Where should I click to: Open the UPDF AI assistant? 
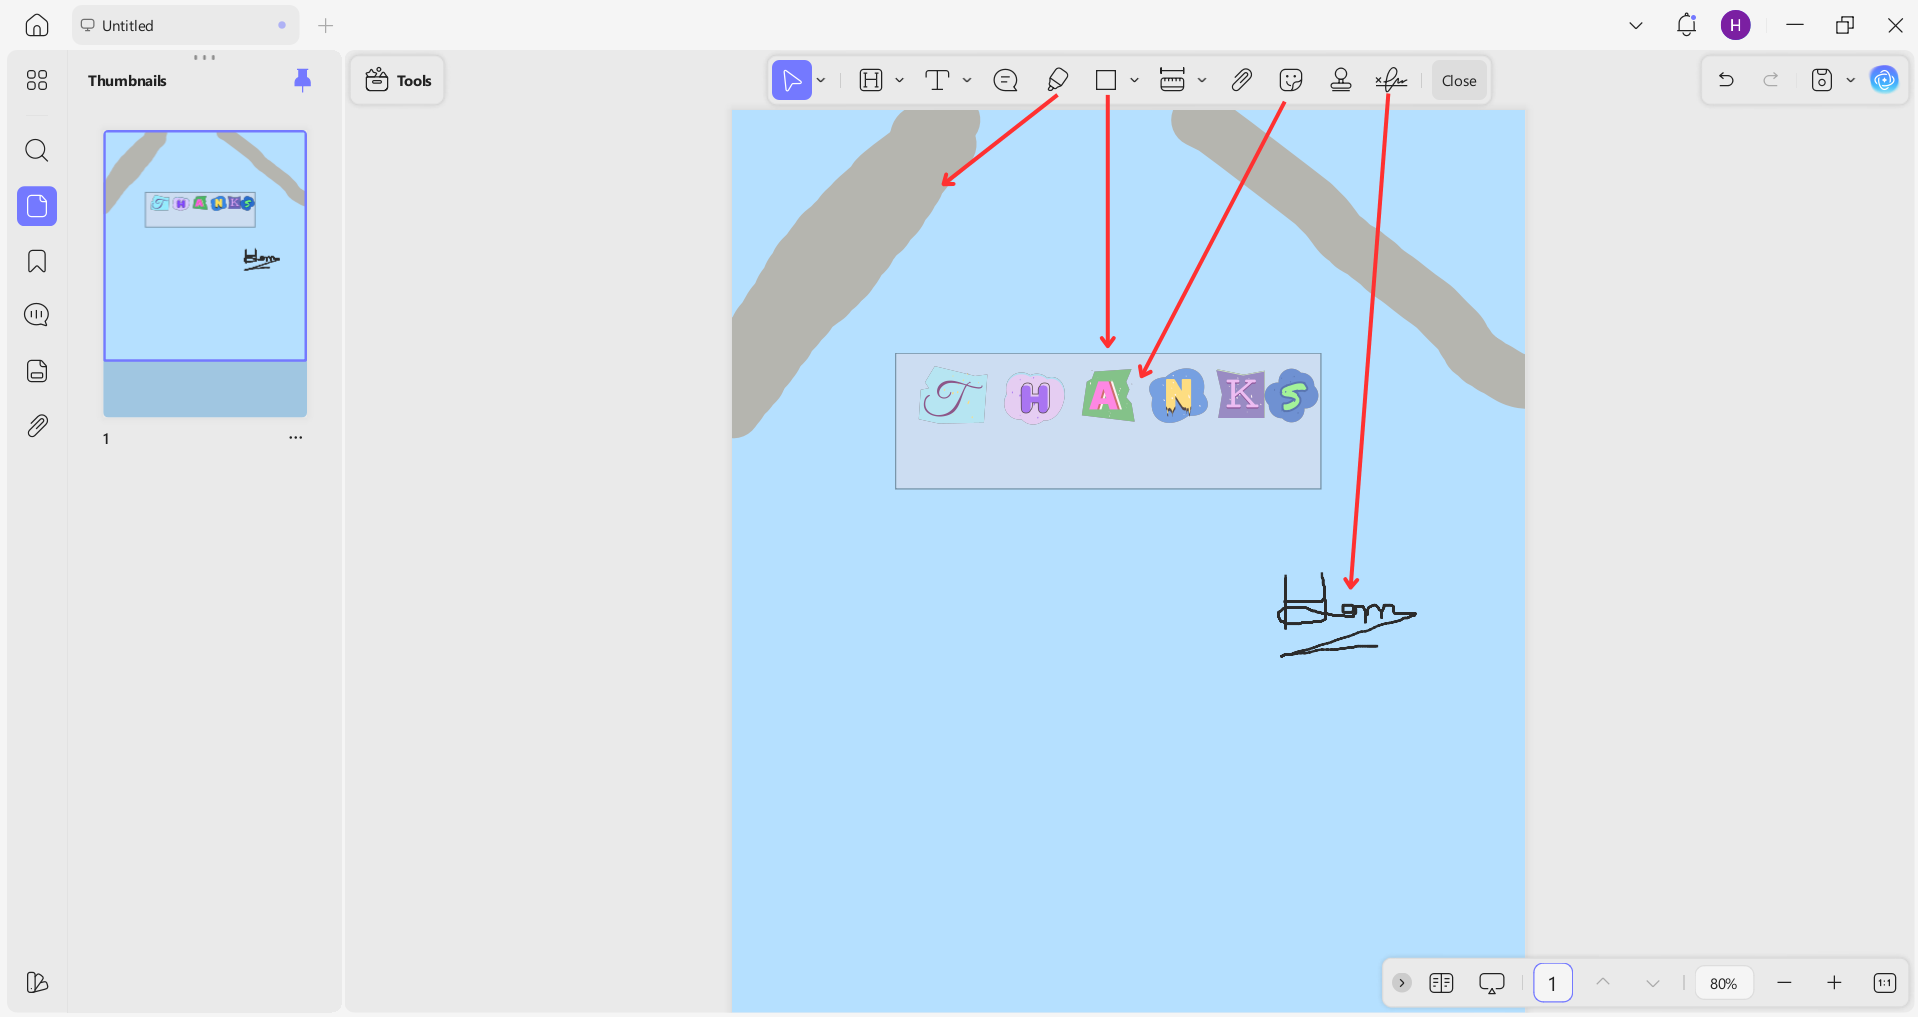pos(1884,80)
